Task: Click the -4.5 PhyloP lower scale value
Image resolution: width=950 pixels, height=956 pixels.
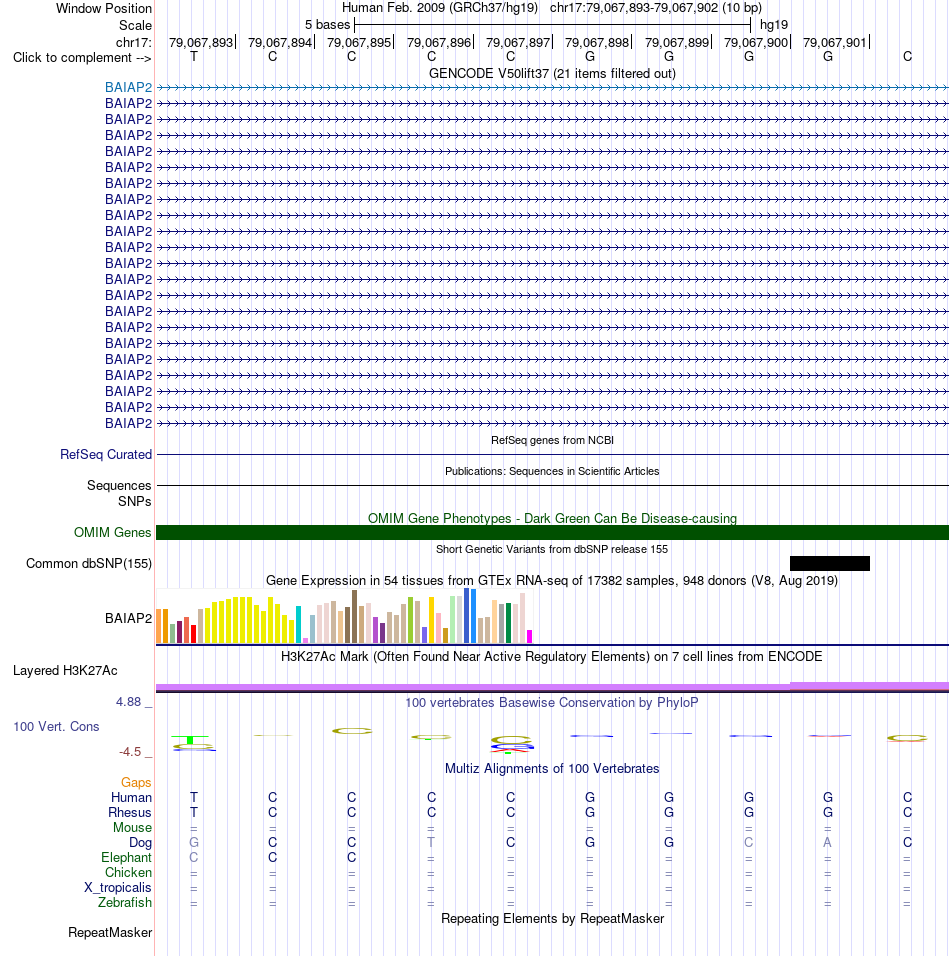Action: click(x=130, y=752)
